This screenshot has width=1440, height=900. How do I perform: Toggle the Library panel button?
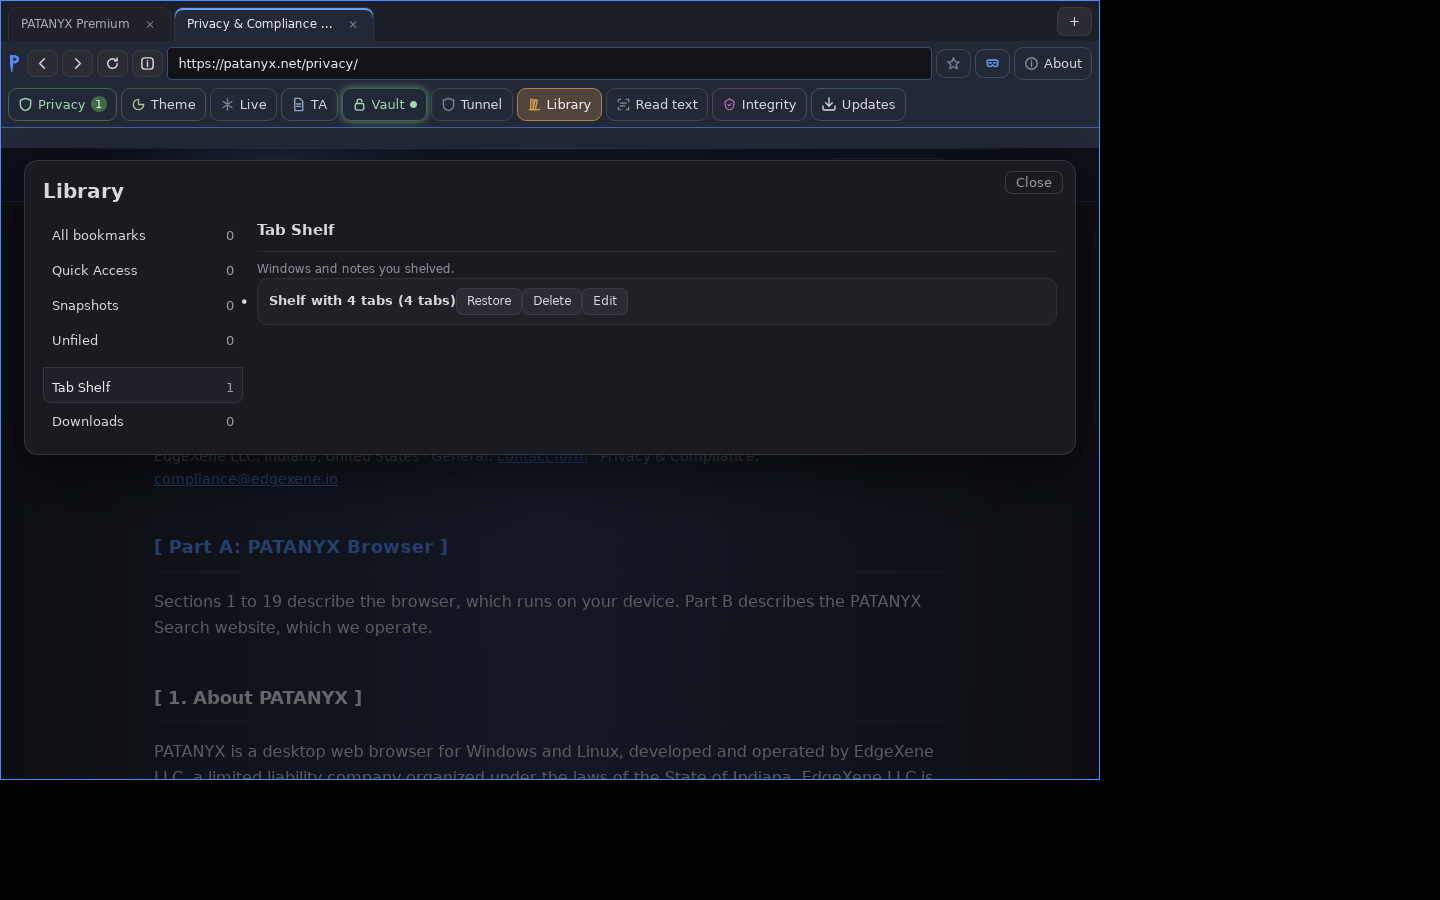click(559, 104)
